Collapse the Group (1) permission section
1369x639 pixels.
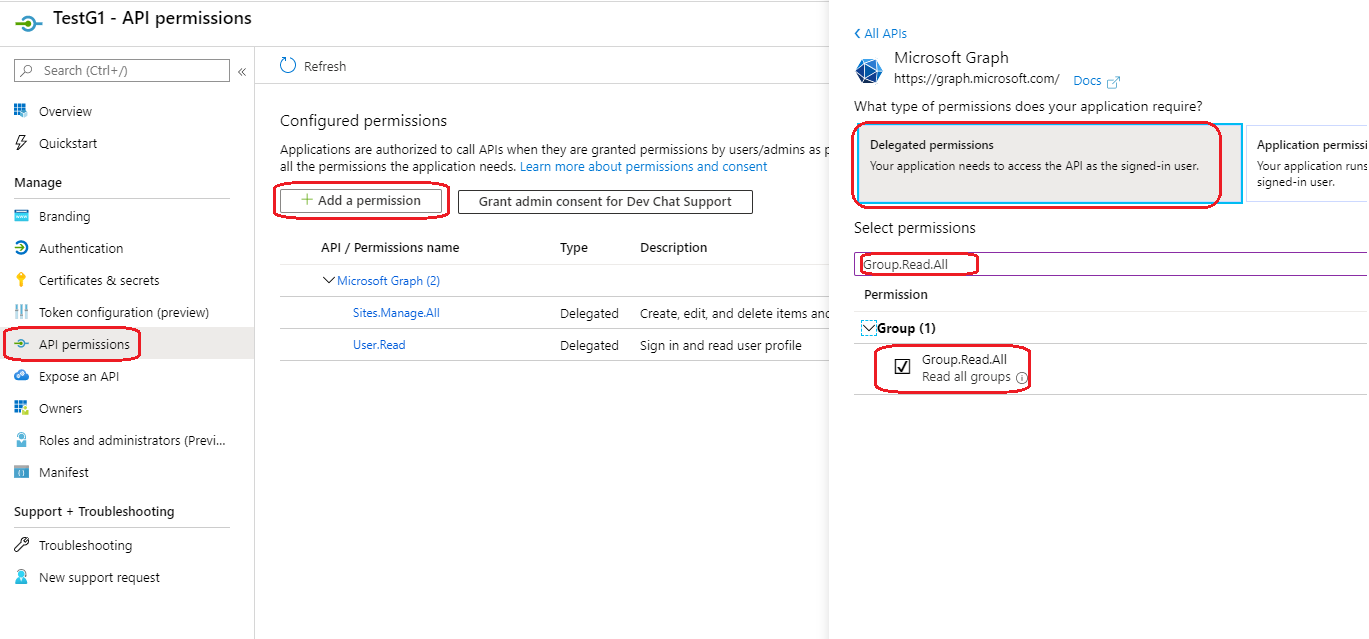pyautogui.click(x=868, y=327)
